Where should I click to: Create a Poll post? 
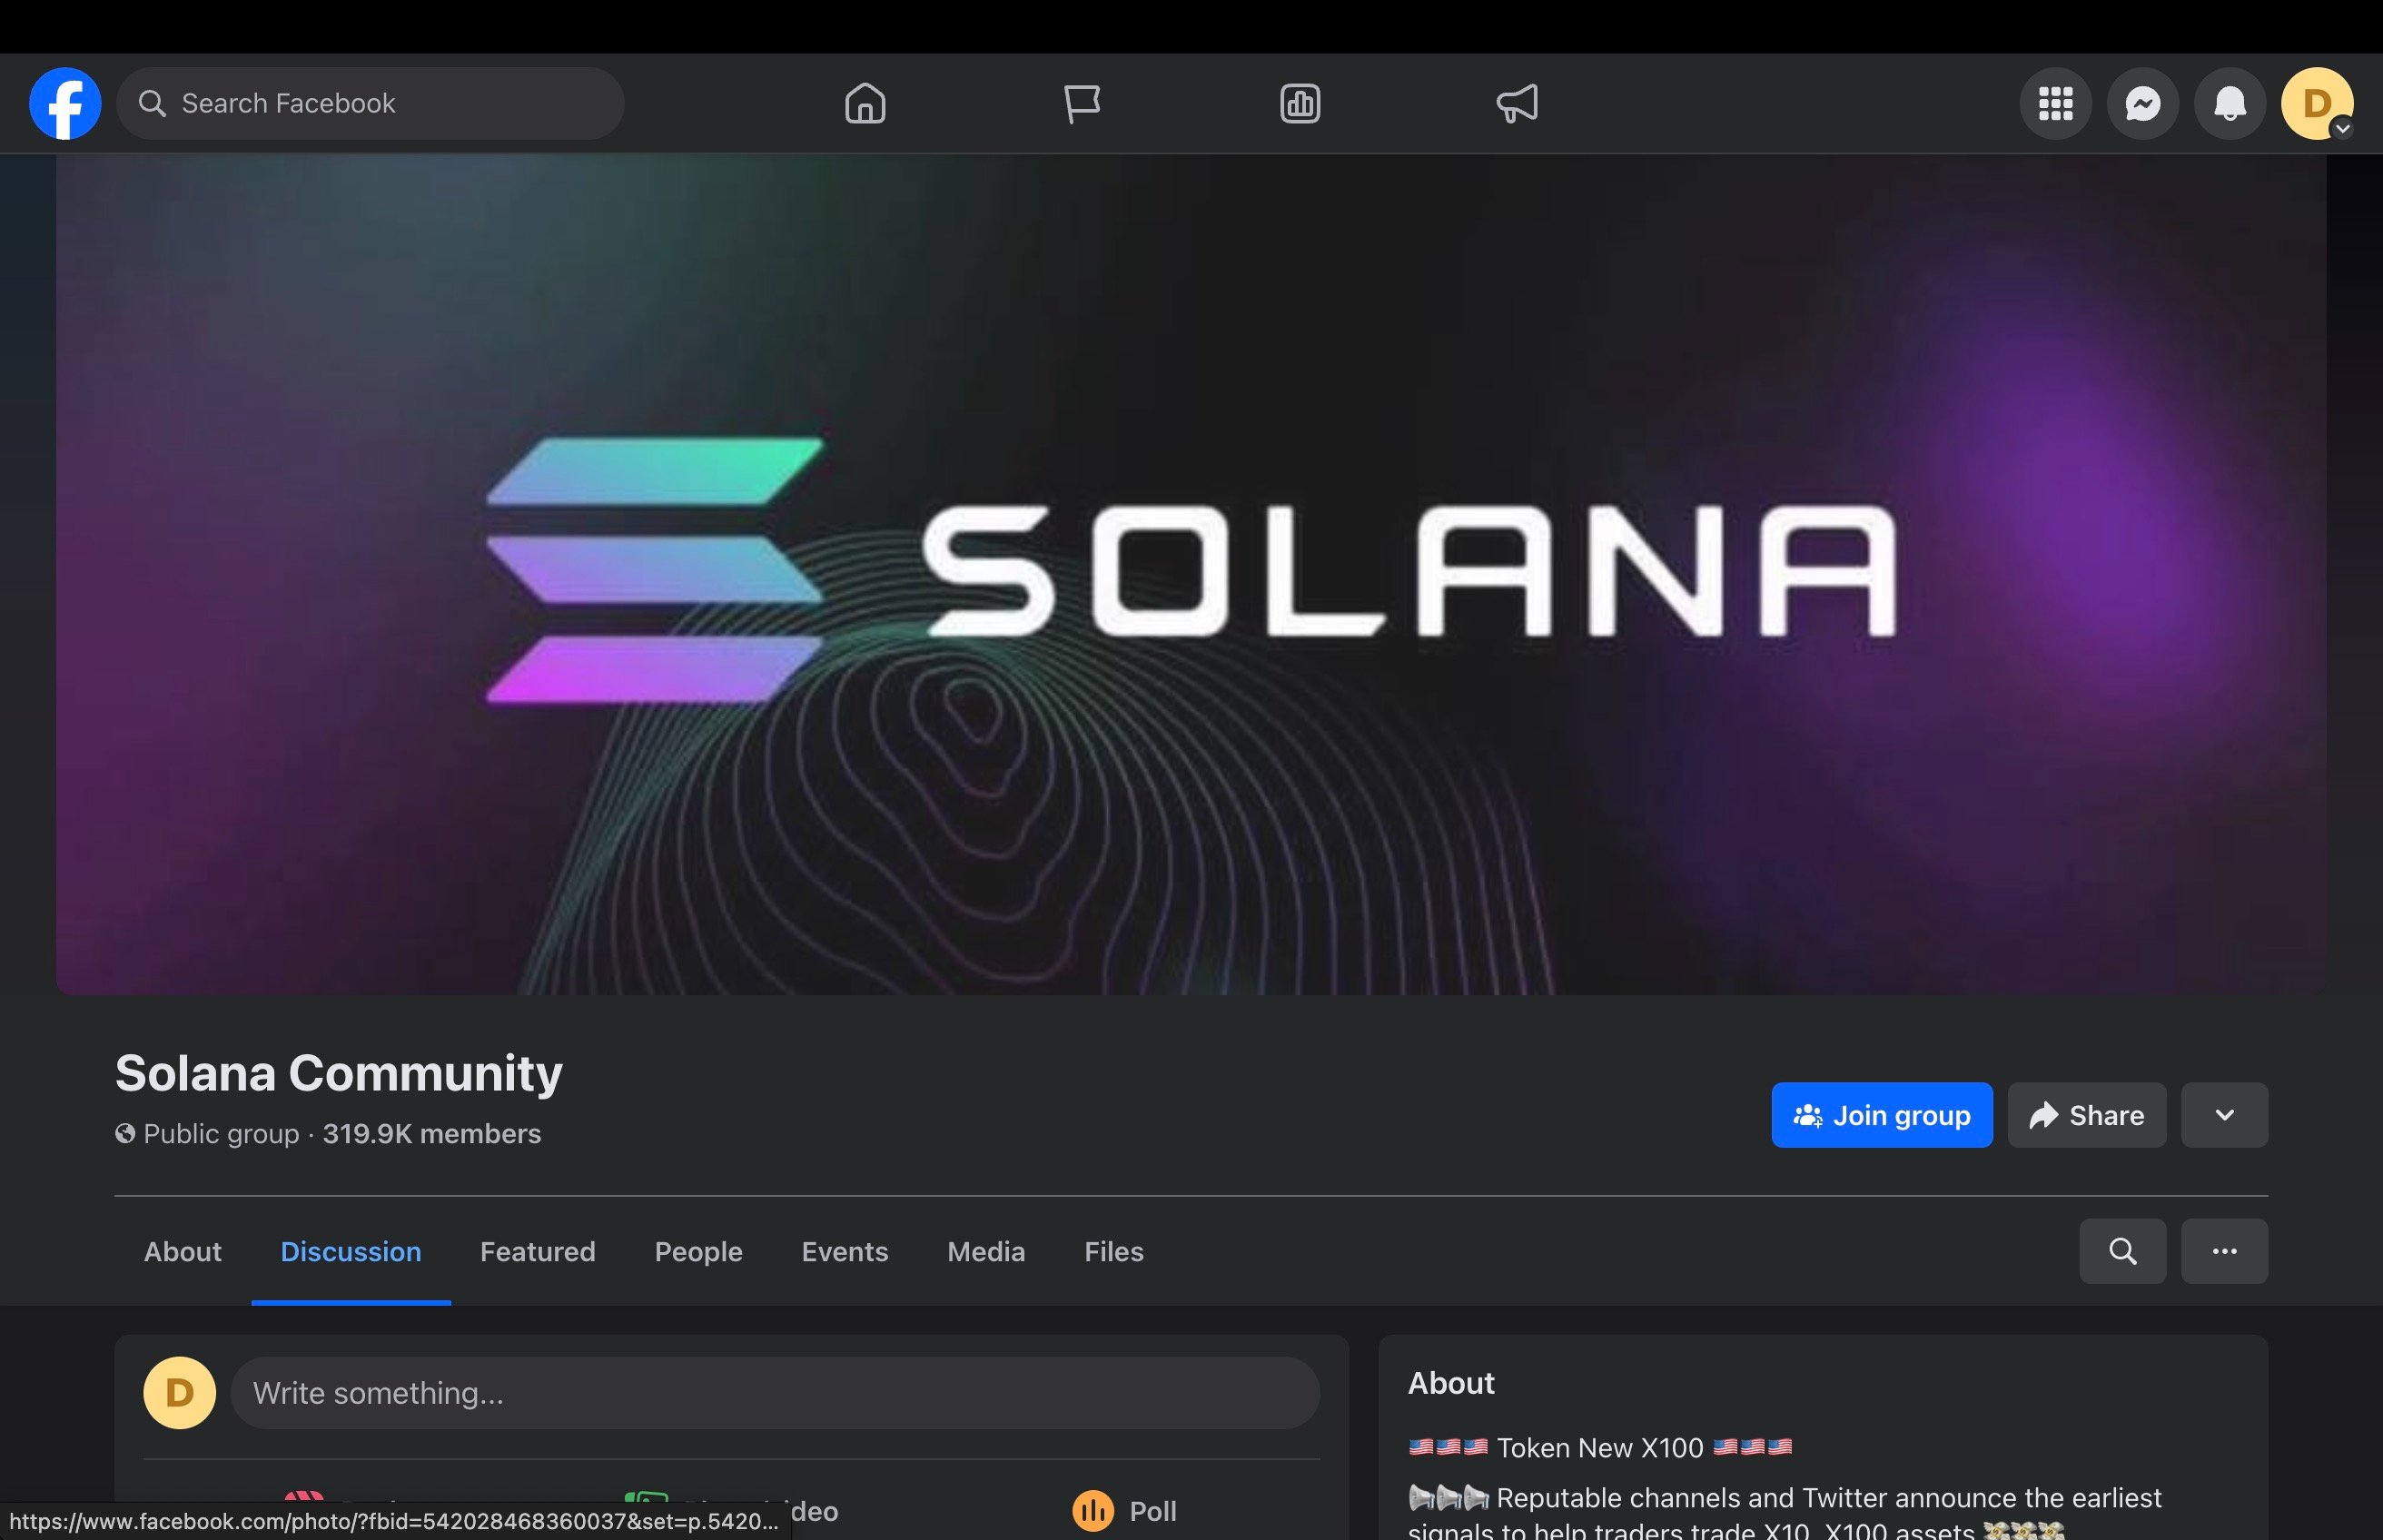1125,1510
